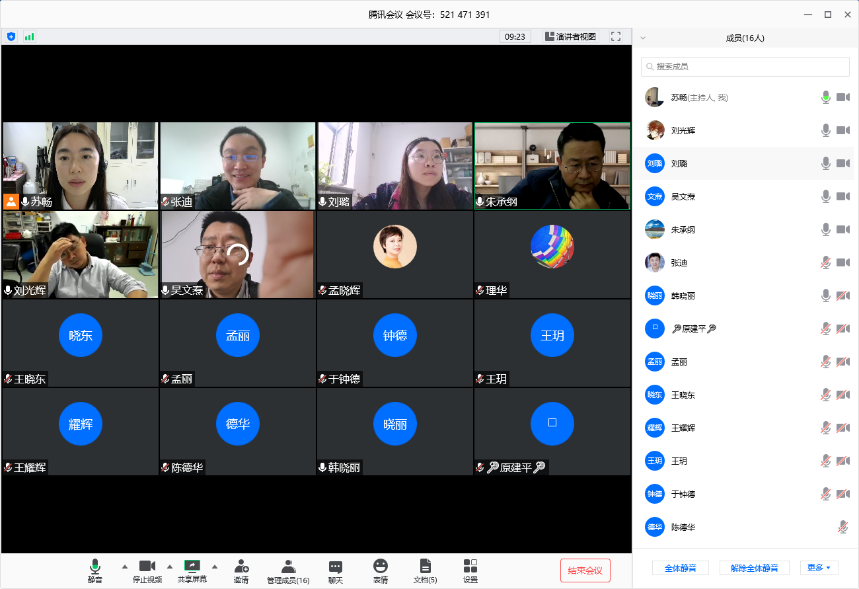
Task: Click the 全体静音 mute all button
Action: (x=680, y=568)
